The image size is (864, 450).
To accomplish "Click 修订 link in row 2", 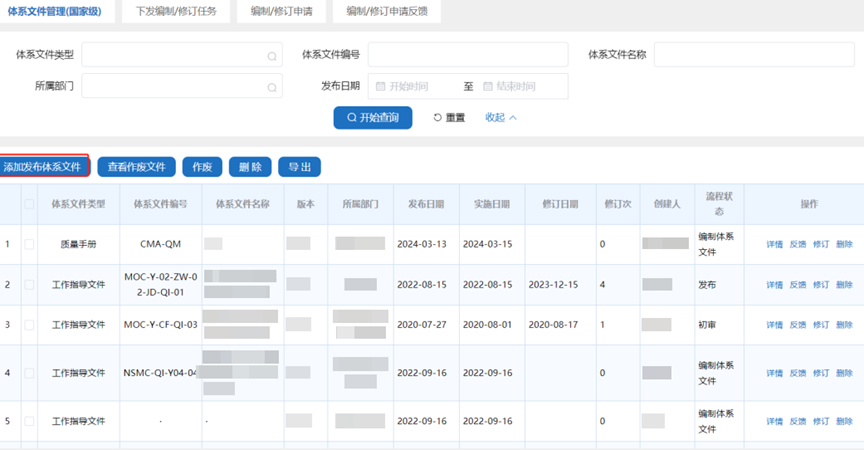I will [821, 285].
